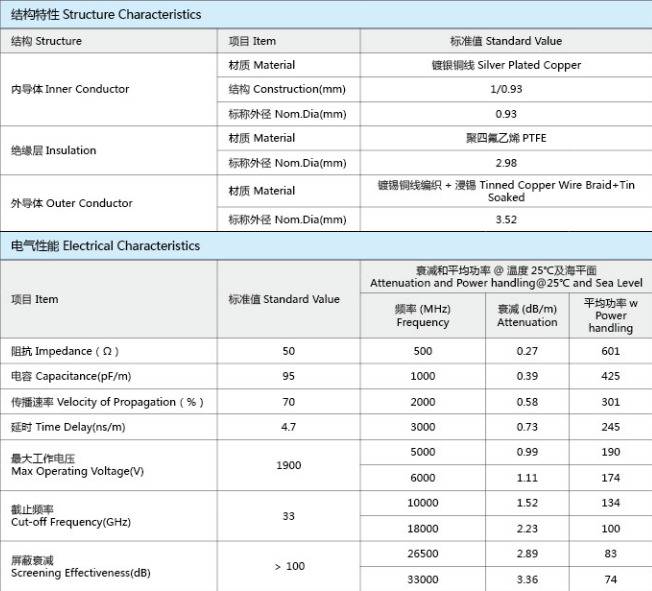Click the 3.52 outer conductor diameter
Image resolution: width=652 pixels, height=591 pixels.
[x=505, y=220]
